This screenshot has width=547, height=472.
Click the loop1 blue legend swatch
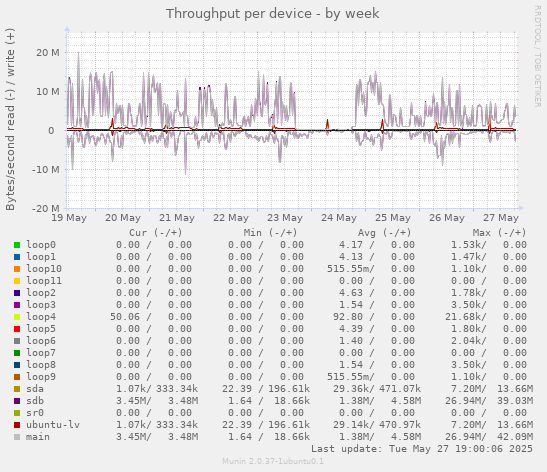[x=17, y=257]
